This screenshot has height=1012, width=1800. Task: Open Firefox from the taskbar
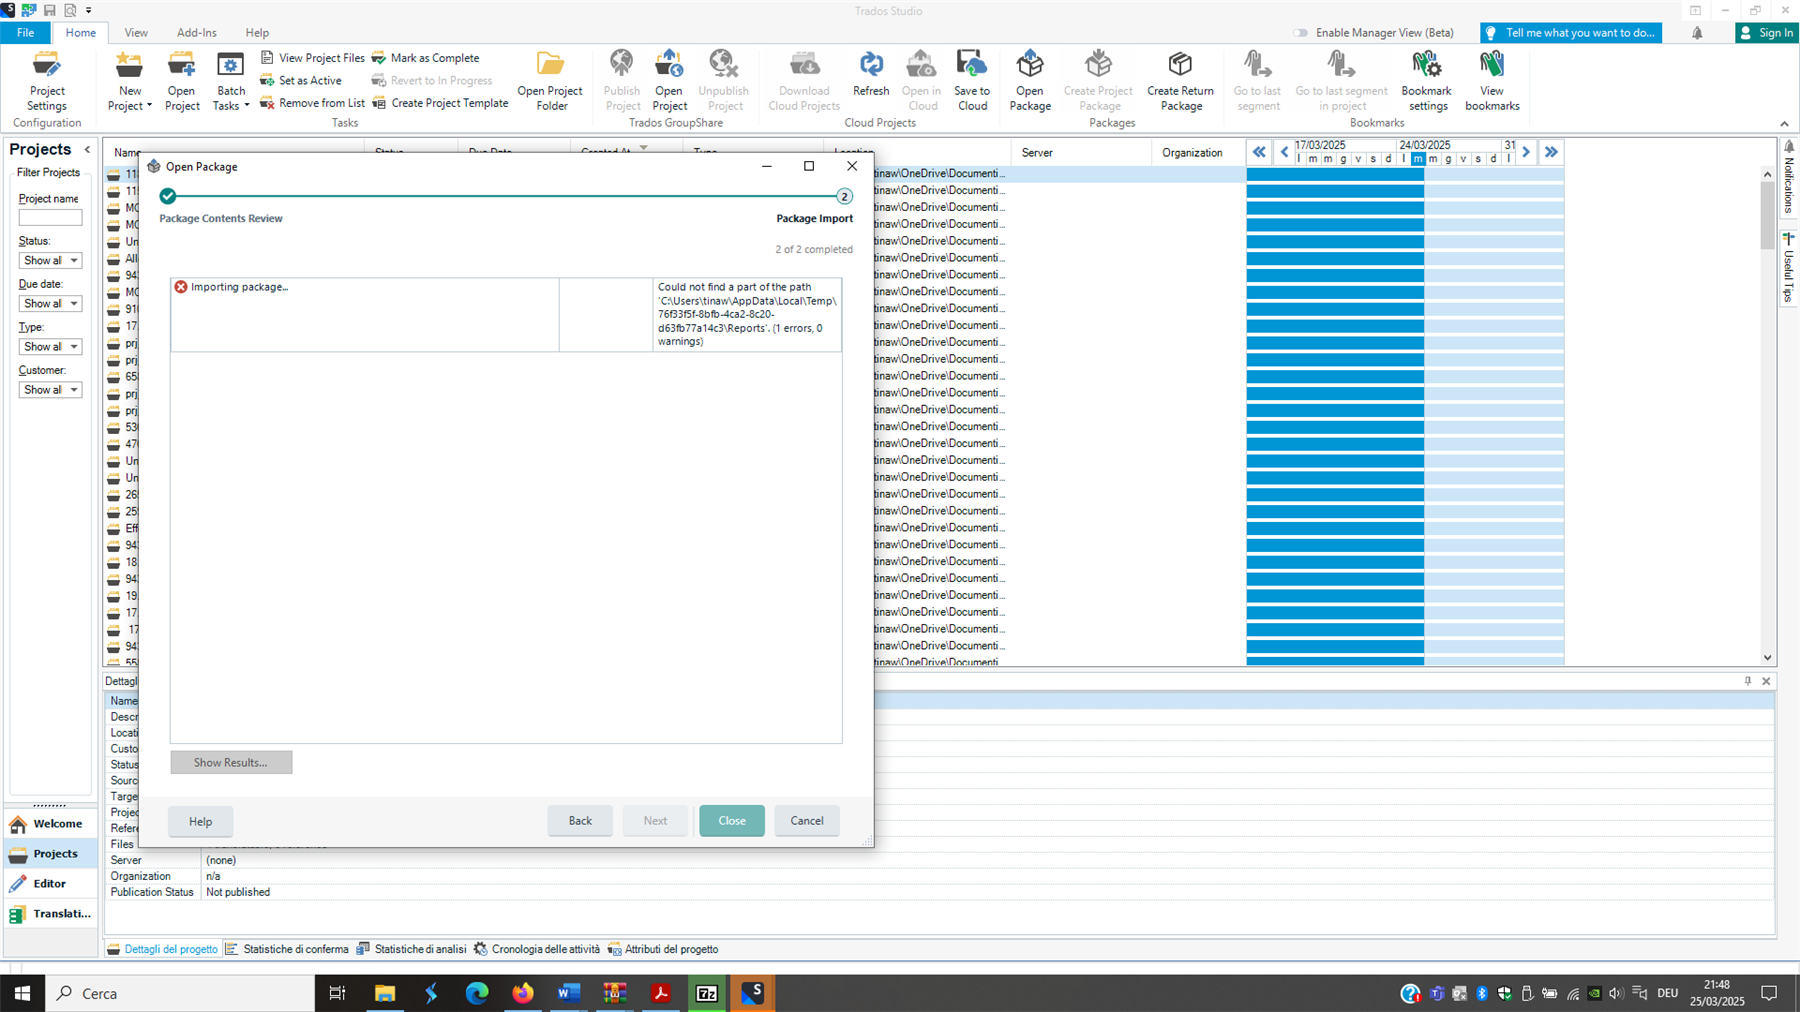[523, 993]
